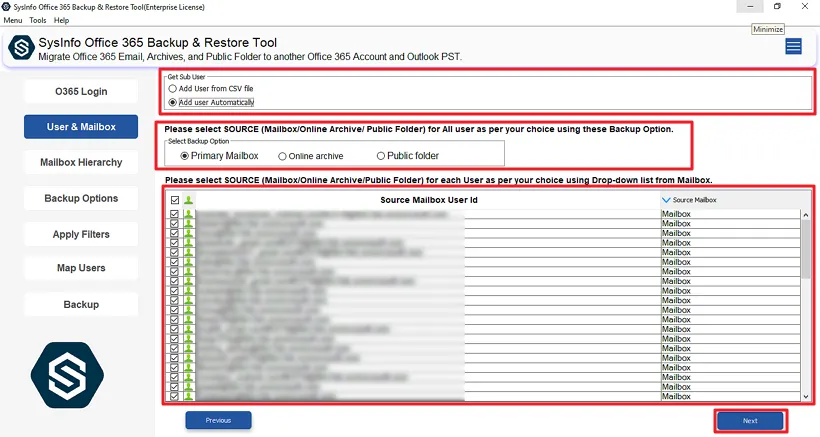Toggle the select-all checkbox in table header
Screen dimensions: 820x437
click(175, 200)
